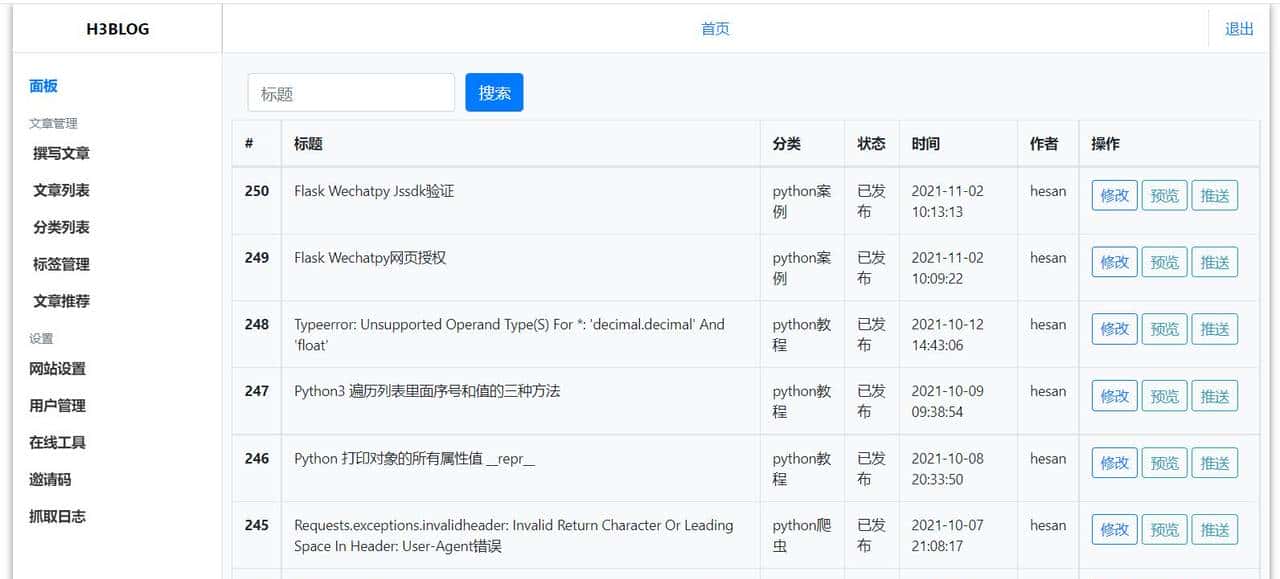Open 网站设置 under 设置

(x=59, y=368)
